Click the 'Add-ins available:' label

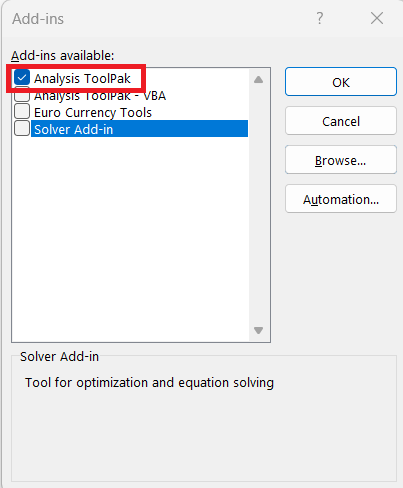(63, 56)
